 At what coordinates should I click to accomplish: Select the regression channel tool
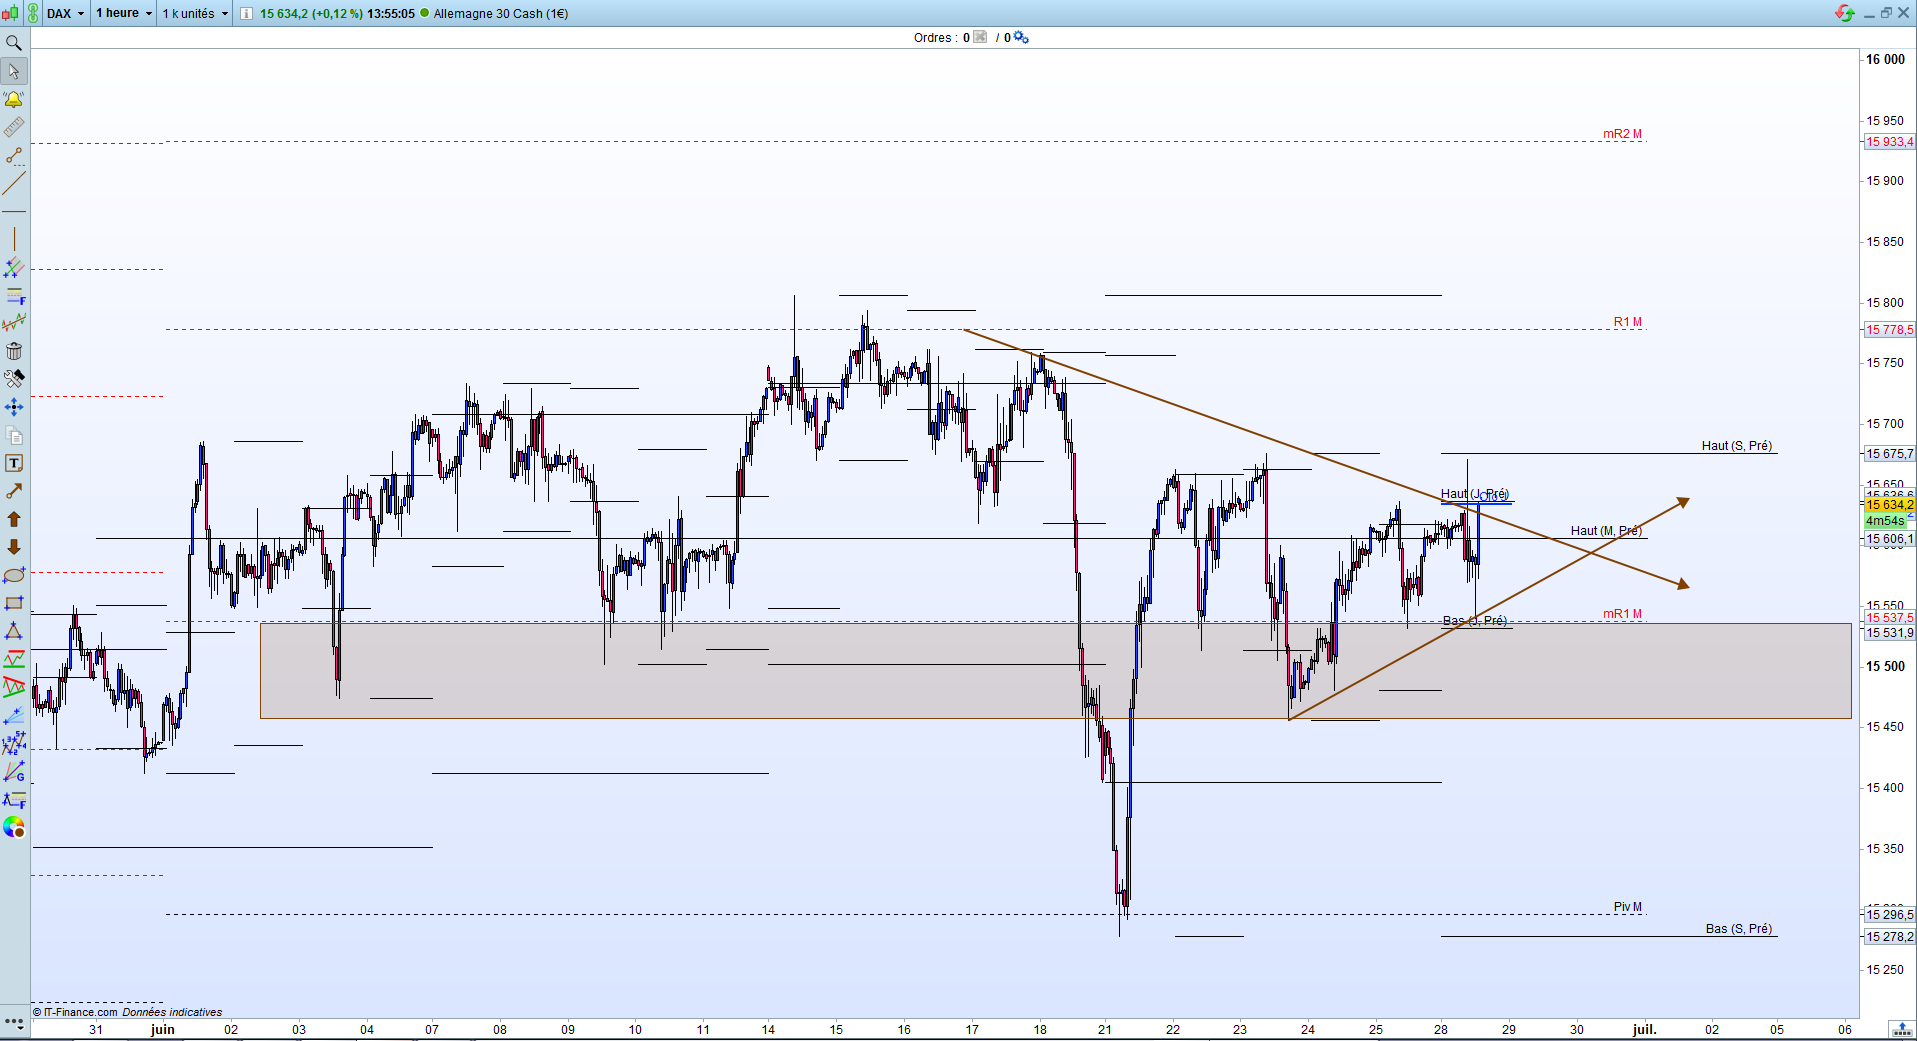pyautogui.click(x=14, y=323)
